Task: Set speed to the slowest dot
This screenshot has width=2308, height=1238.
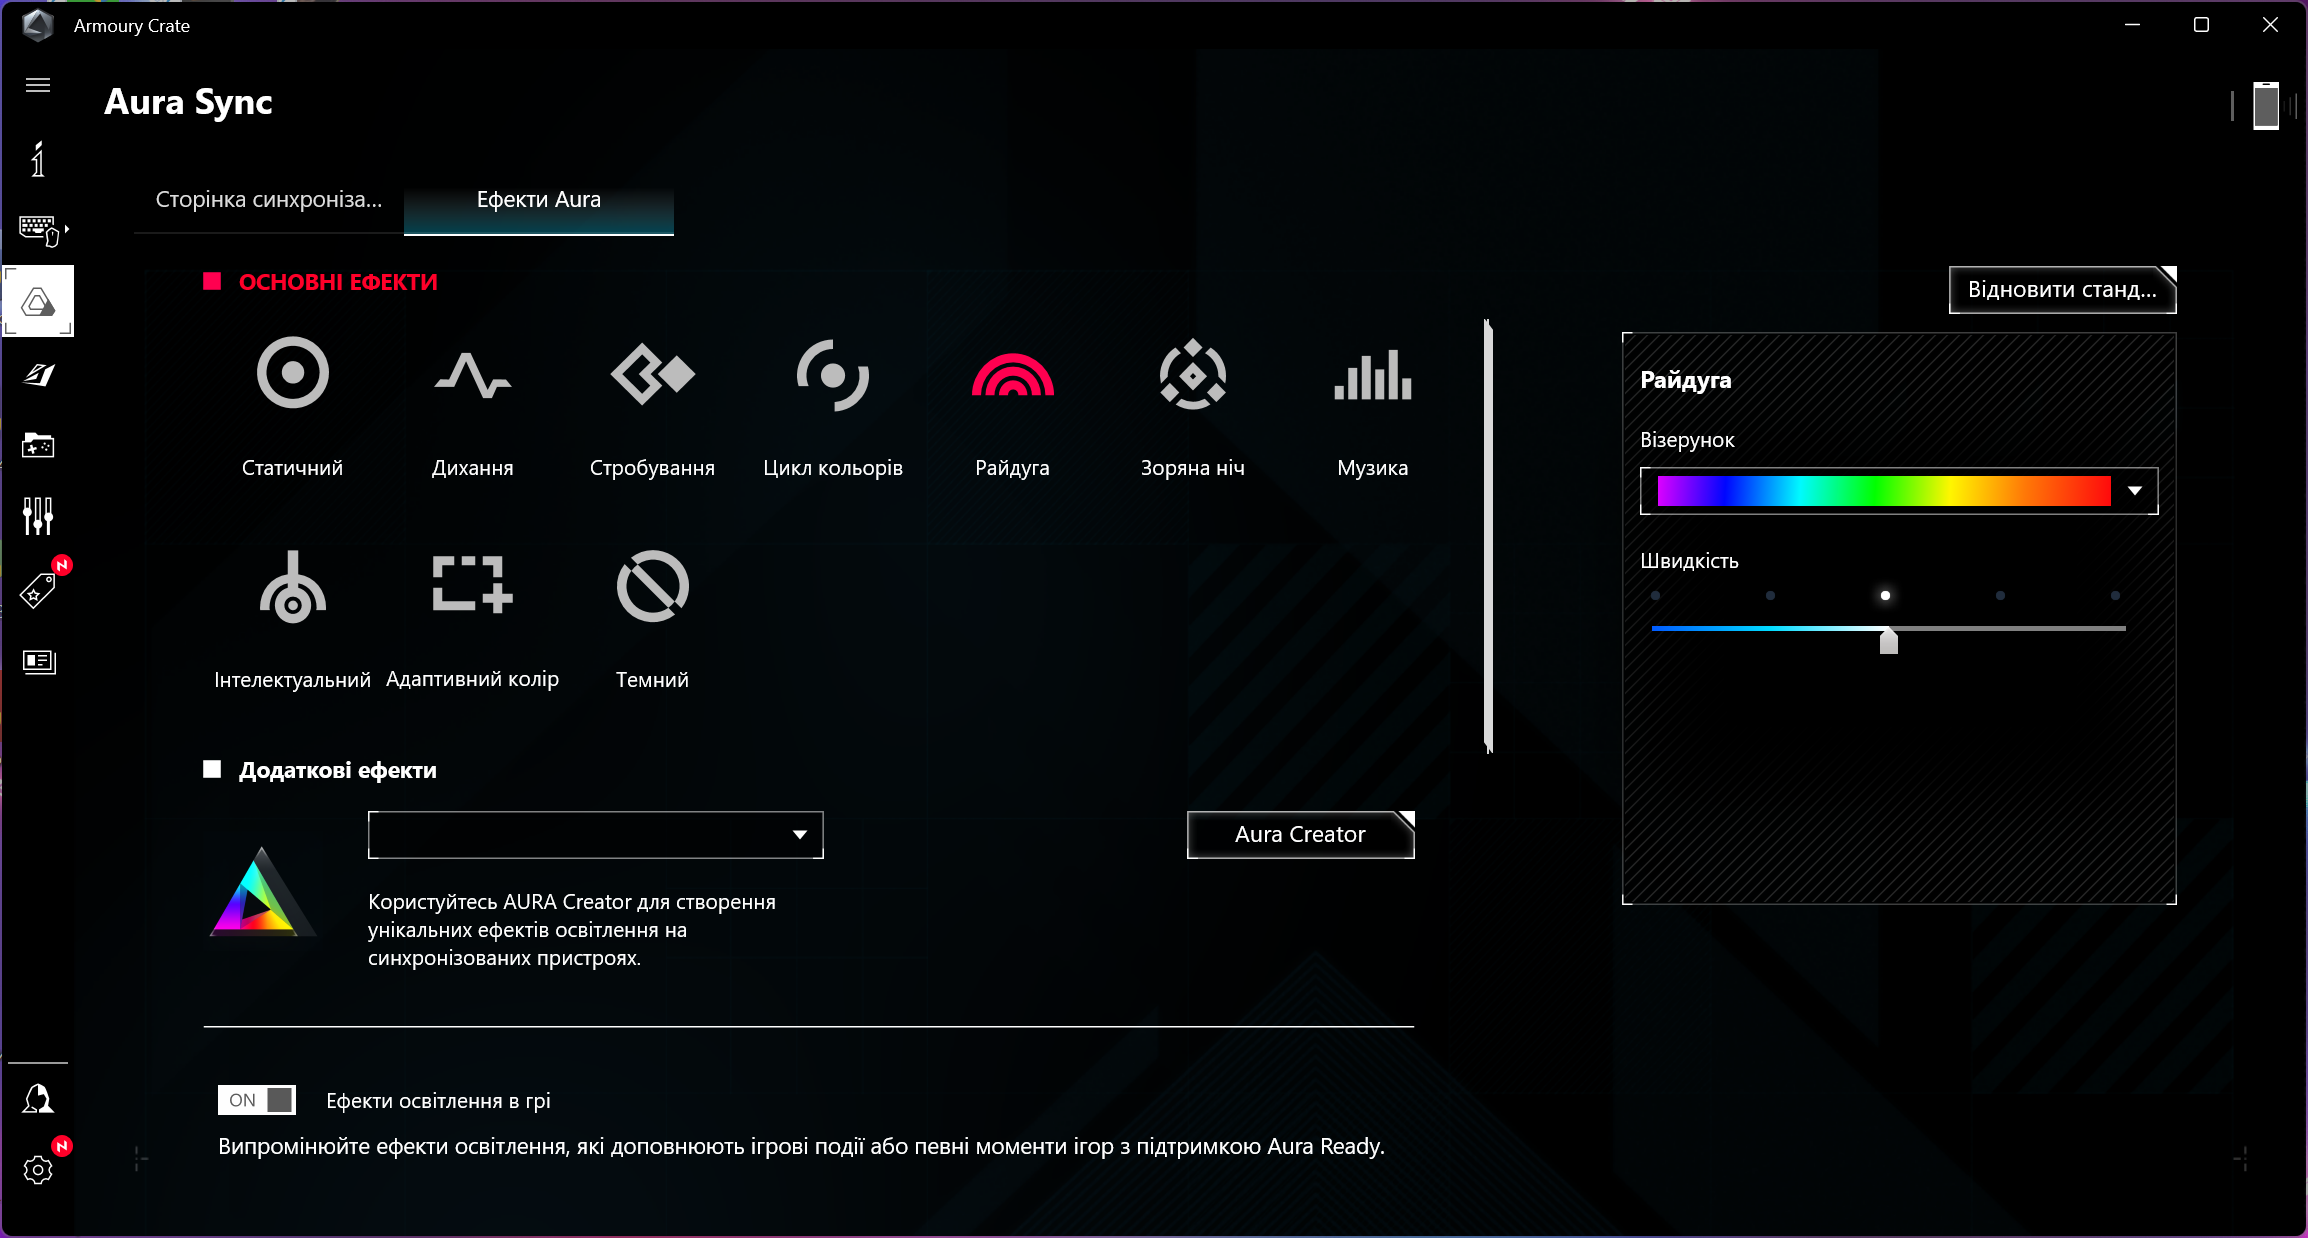Action: (x=1655, y=595)
